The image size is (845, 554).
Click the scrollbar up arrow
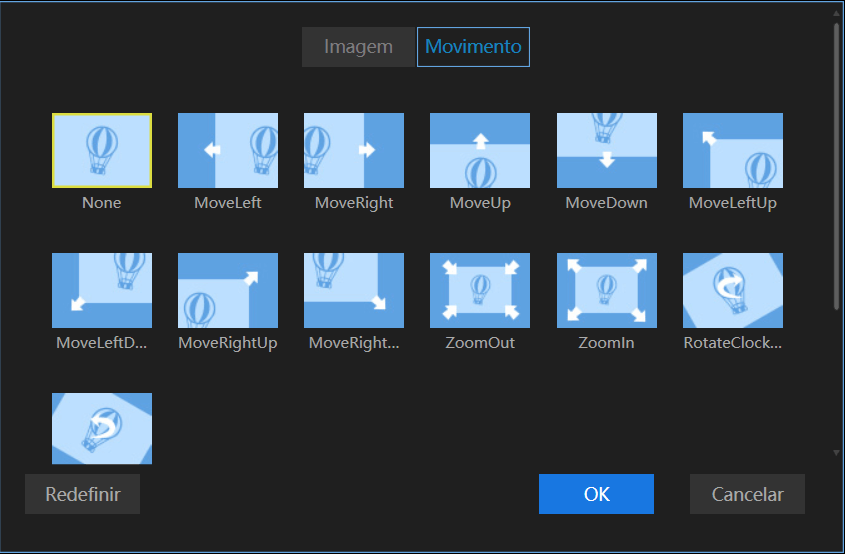click(837, 13)
